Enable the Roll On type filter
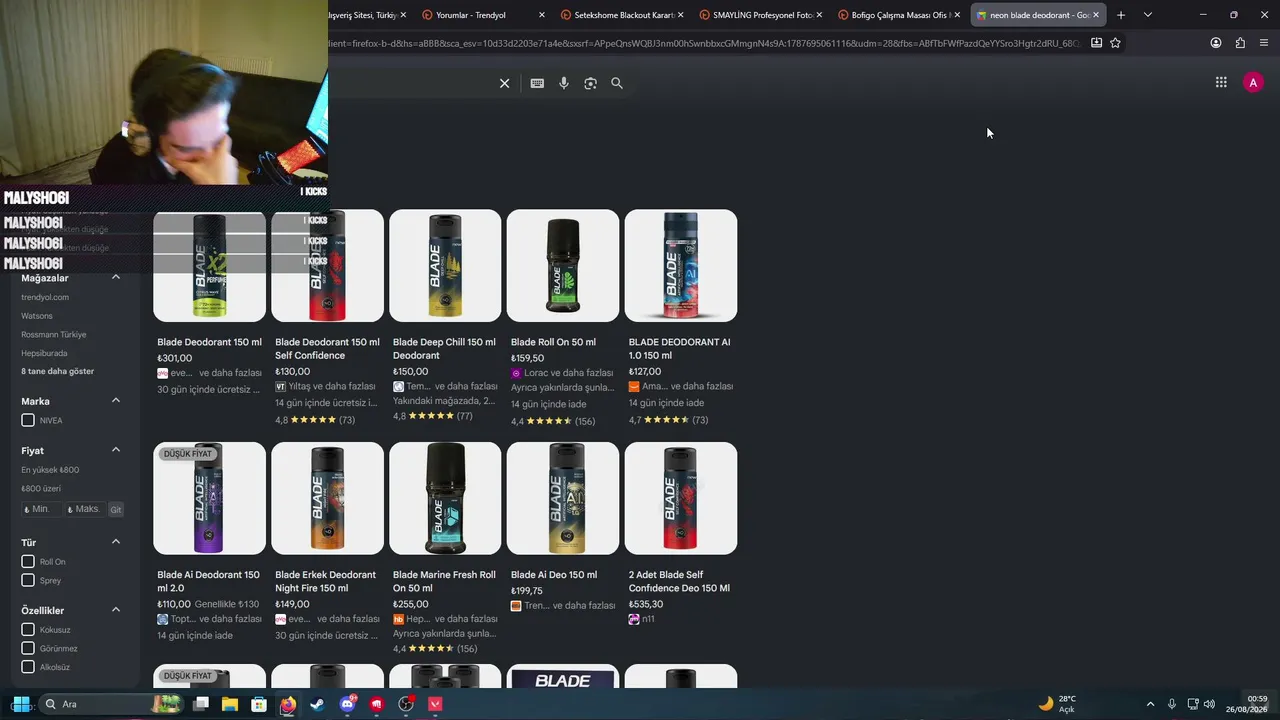Screen dimensions: 1280x720 [x=28, y=562]
